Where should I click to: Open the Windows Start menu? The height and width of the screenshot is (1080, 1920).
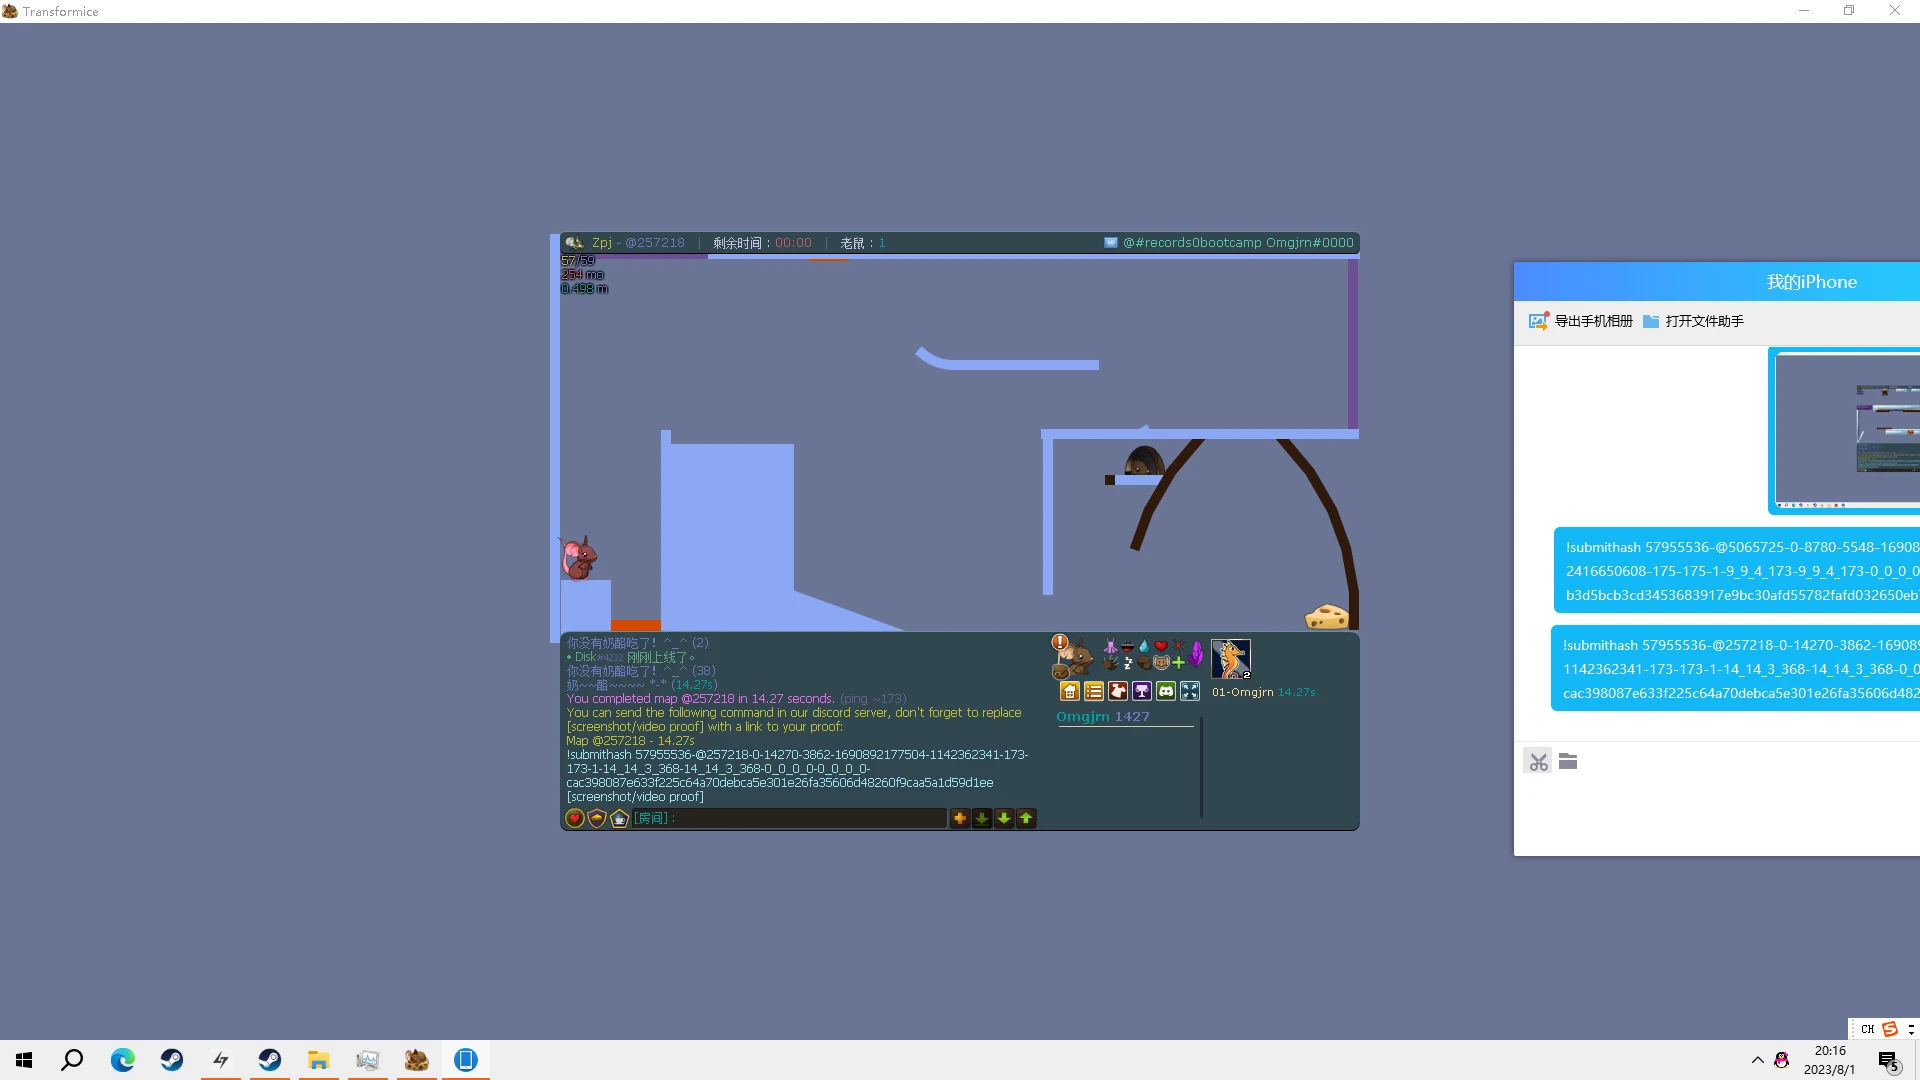click(x=24, y=1060)
